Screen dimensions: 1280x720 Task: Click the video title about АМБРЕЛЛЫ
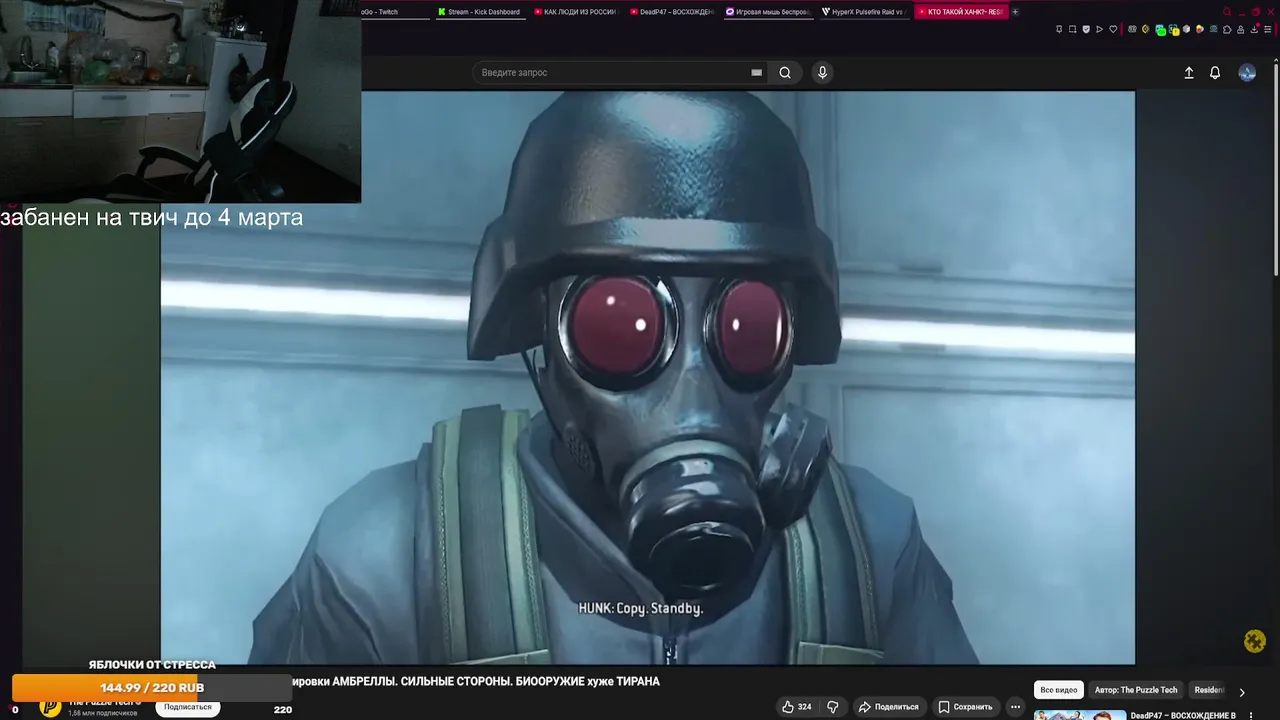(475, 681)
